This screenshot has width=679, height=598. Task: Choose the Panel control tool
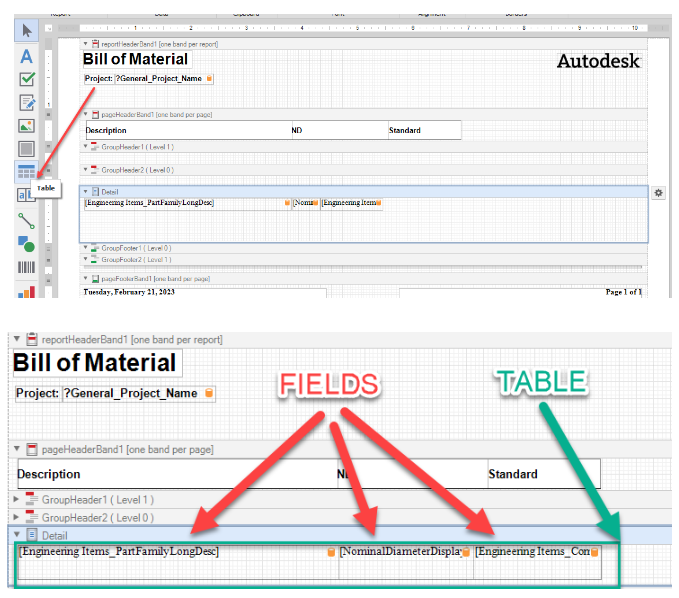[27, 149]
